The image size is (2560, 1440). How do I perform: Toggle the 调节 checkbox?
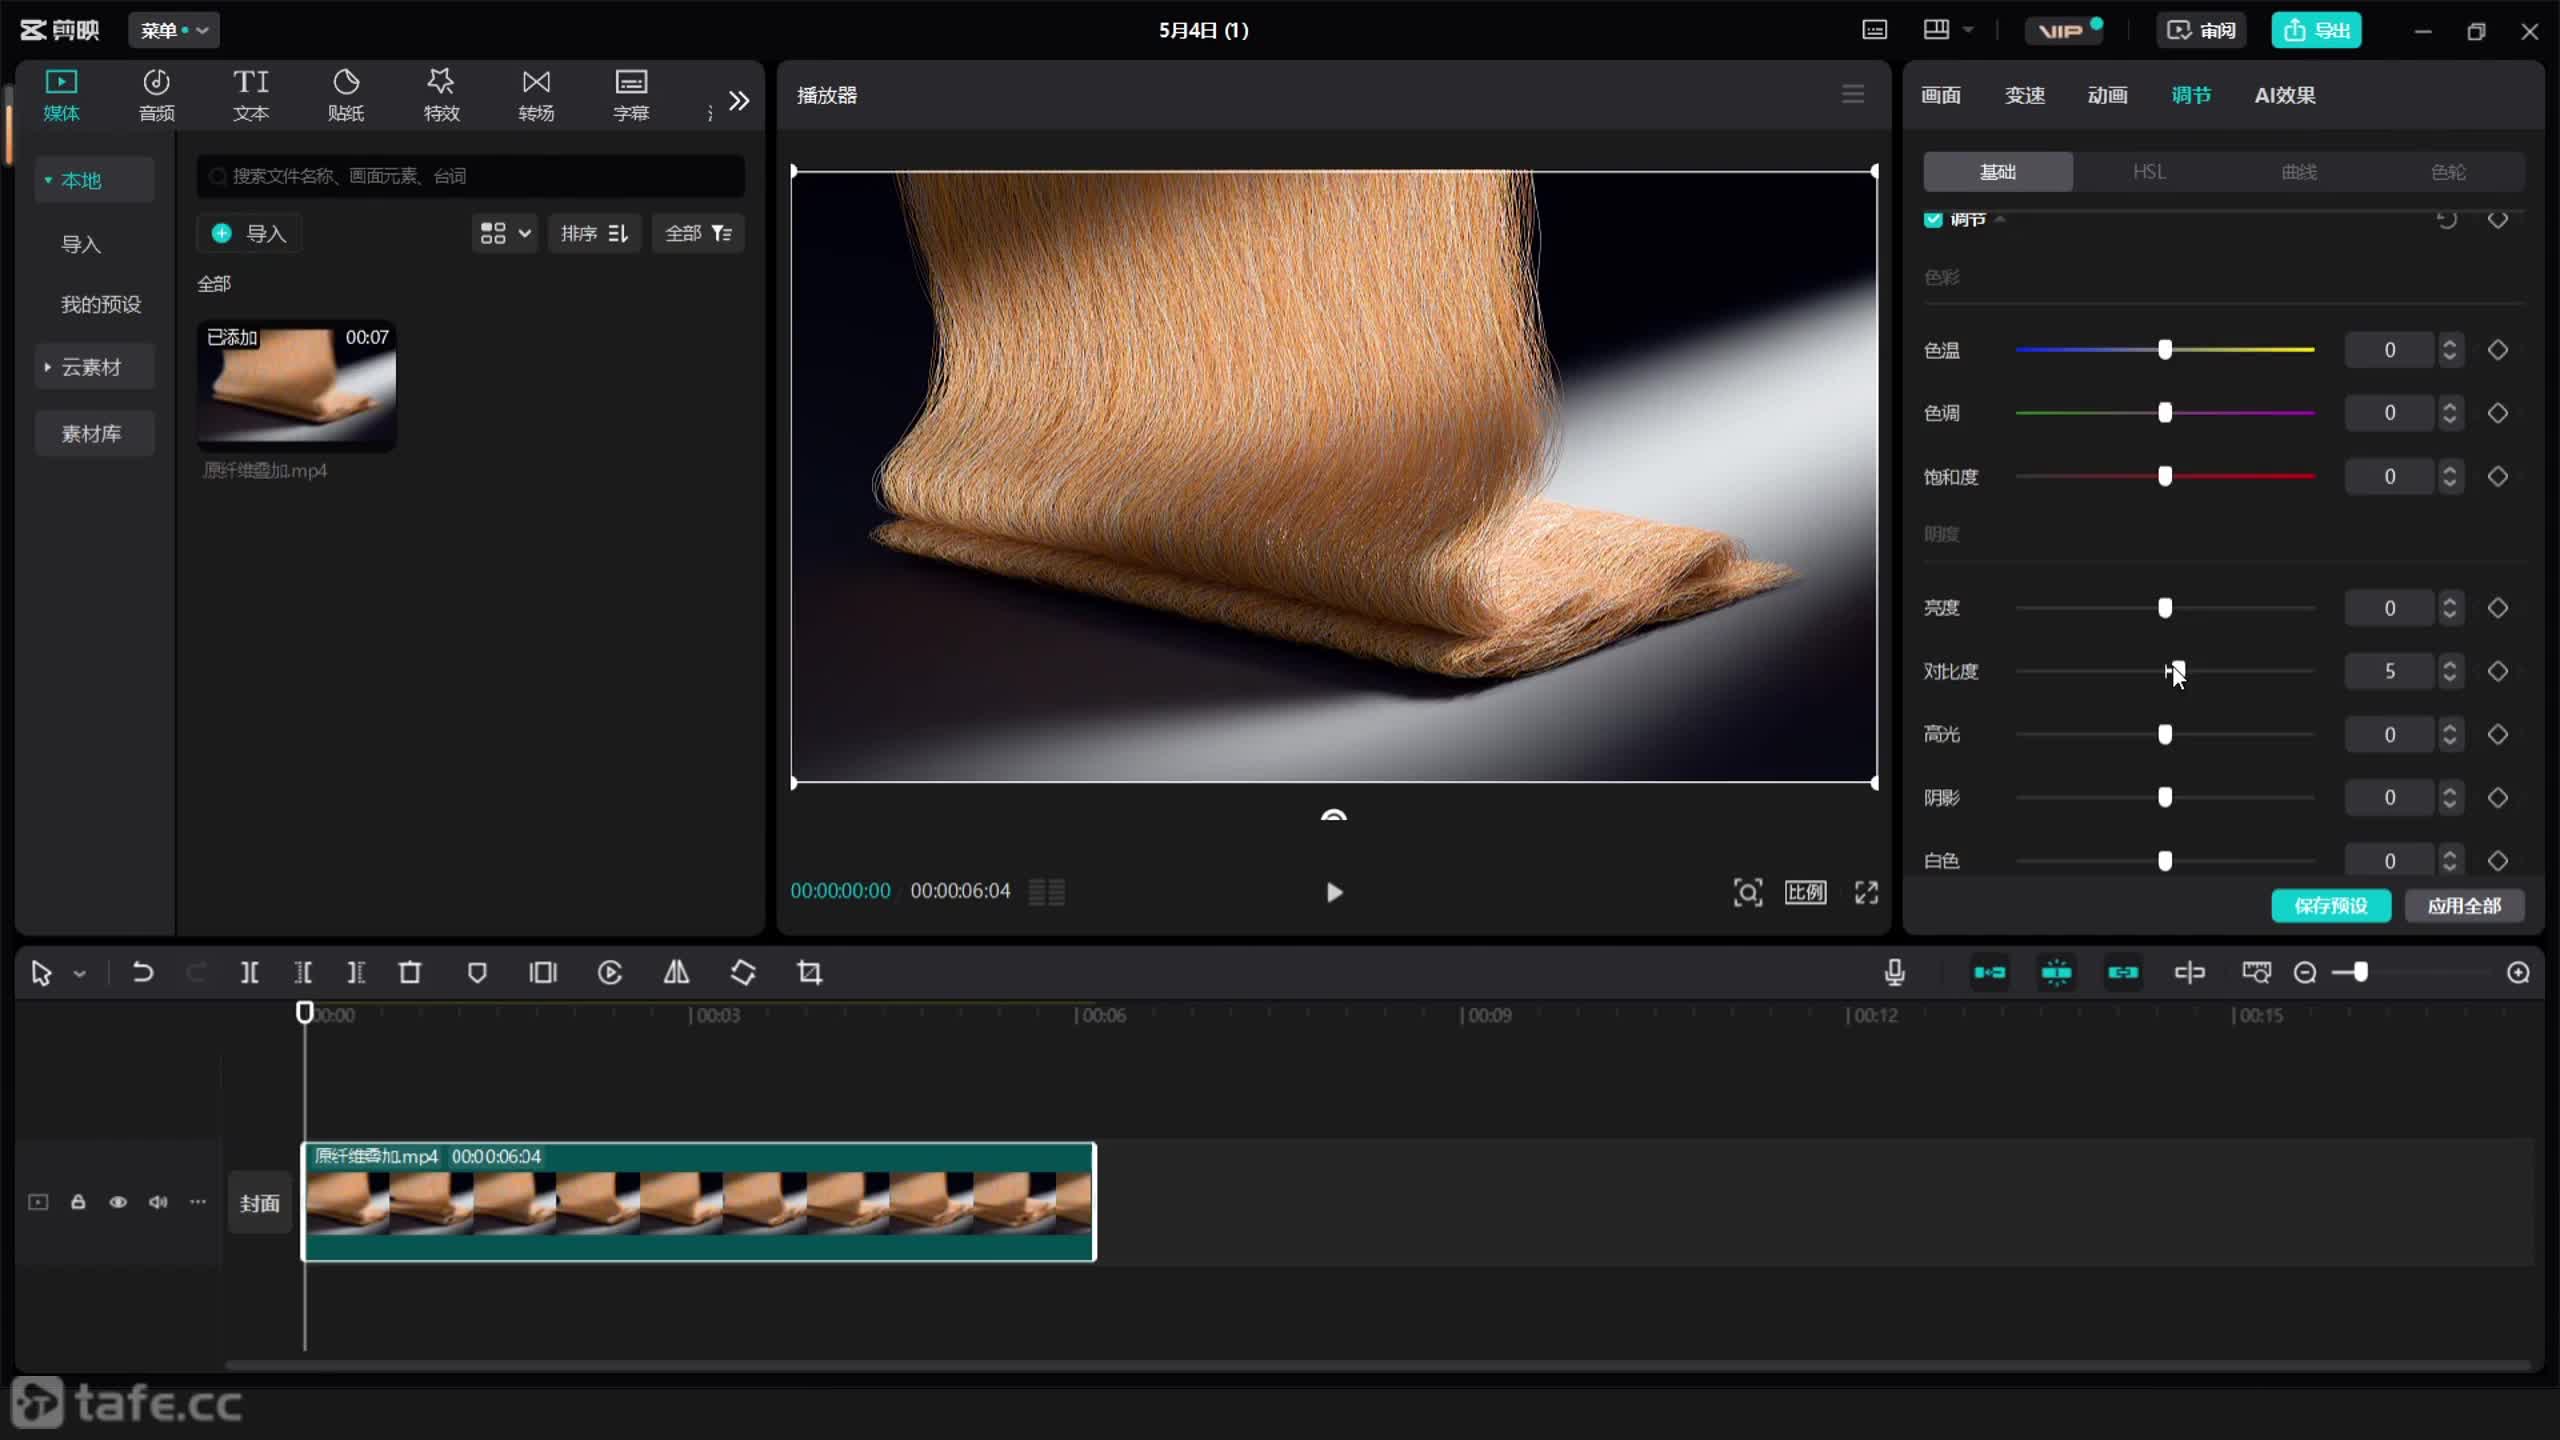pos(1933,219)
